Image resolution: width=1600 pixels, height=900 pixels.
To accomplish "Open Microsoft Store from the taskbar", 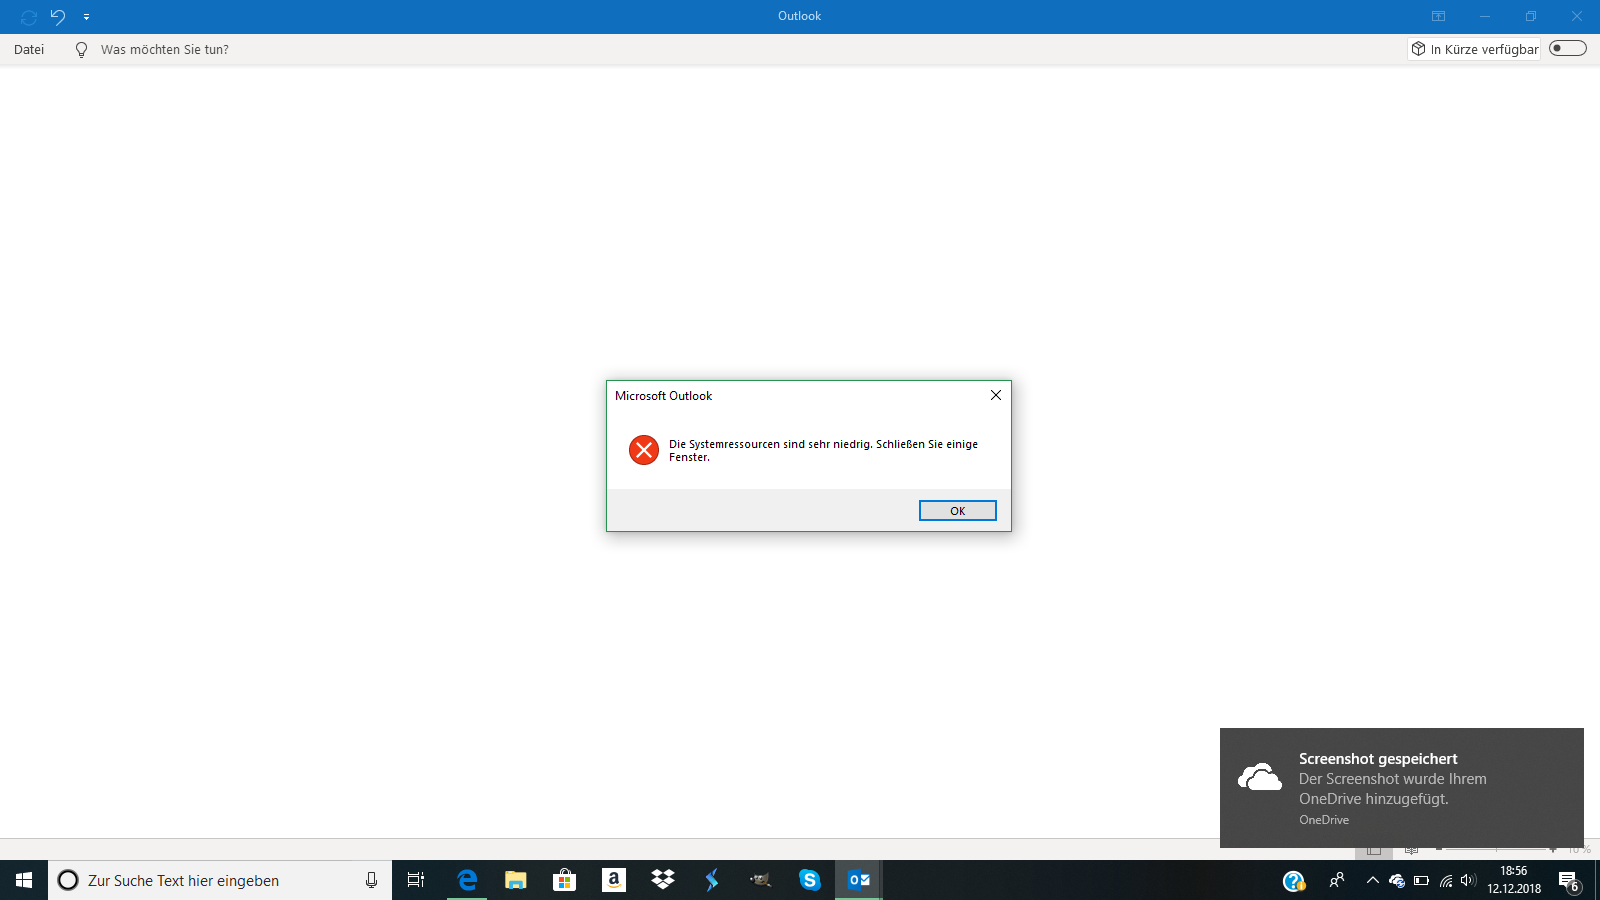I will [x=564, y=880].
